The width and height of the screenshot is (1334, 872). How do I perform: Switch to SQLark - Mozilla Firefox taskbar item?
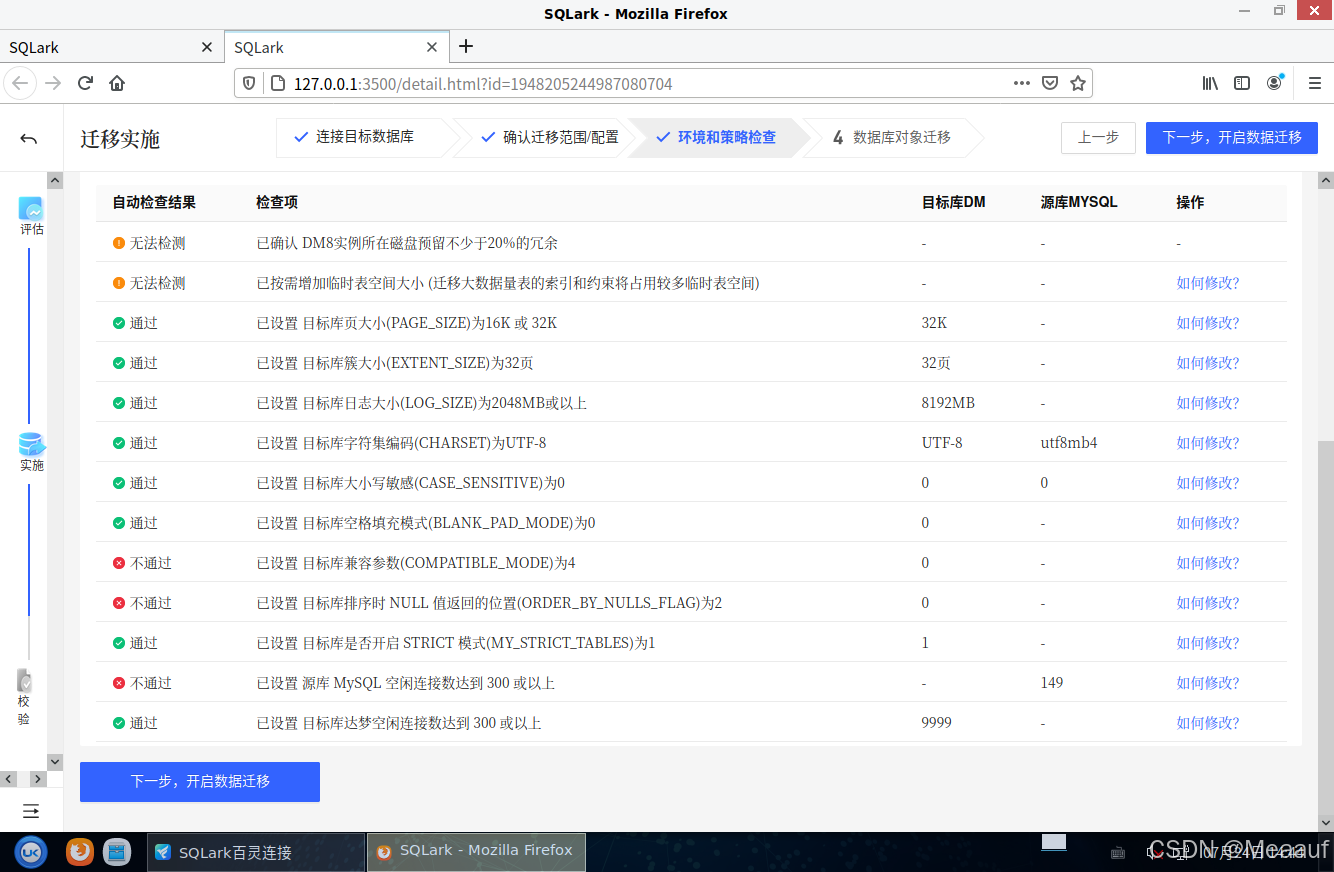[x=476, y=852]
